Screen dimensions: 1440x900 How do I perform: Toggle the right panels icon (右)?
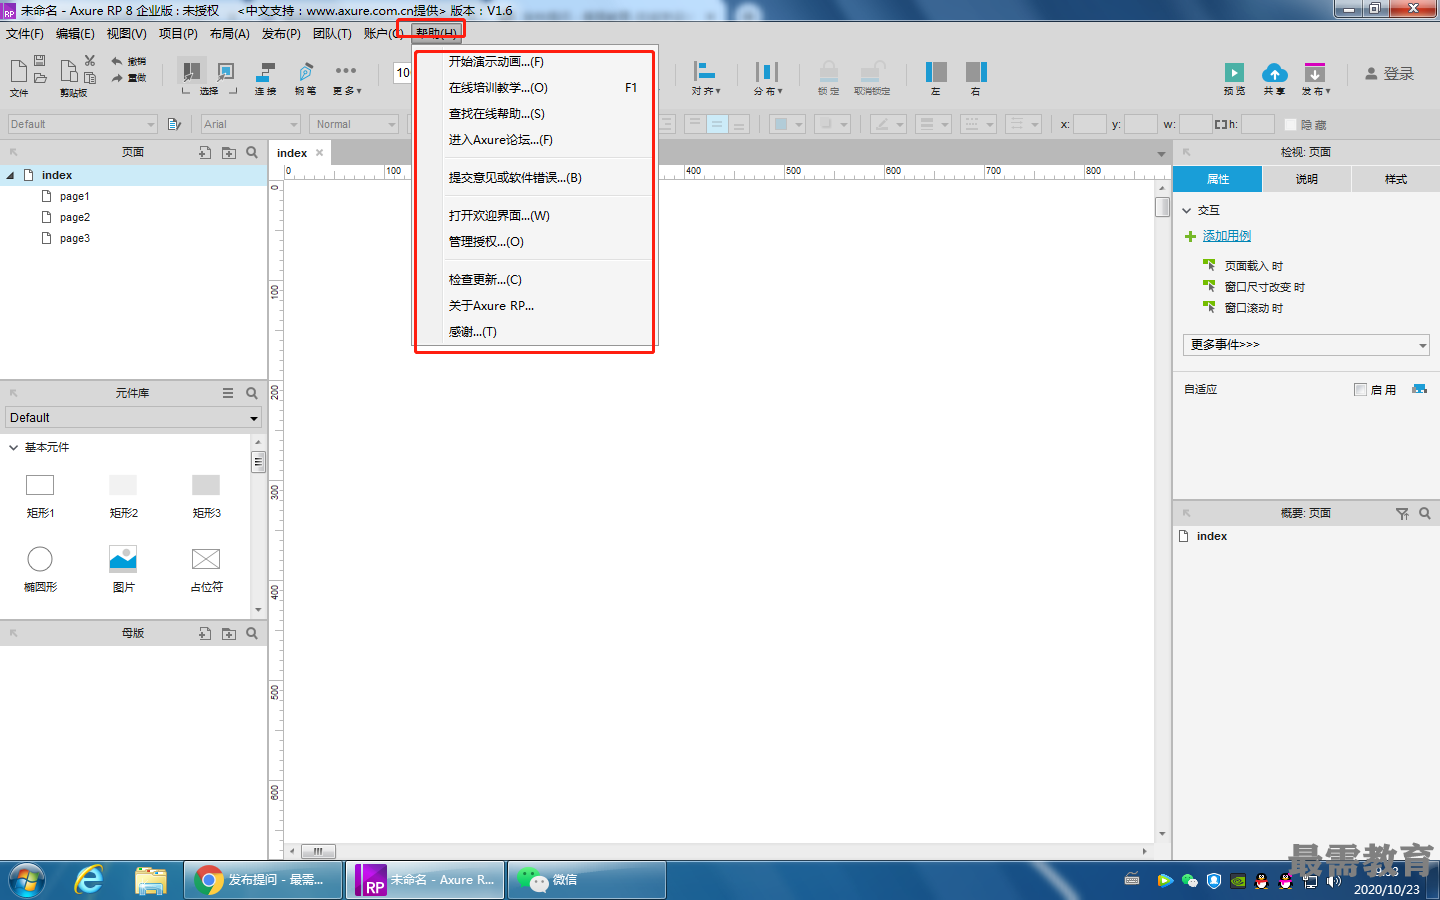(976, 77)
